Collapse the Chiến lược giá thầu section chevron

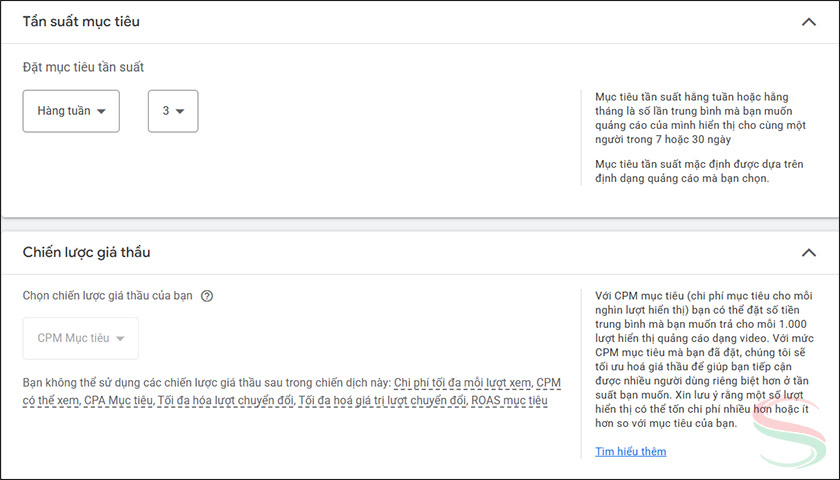808,253
